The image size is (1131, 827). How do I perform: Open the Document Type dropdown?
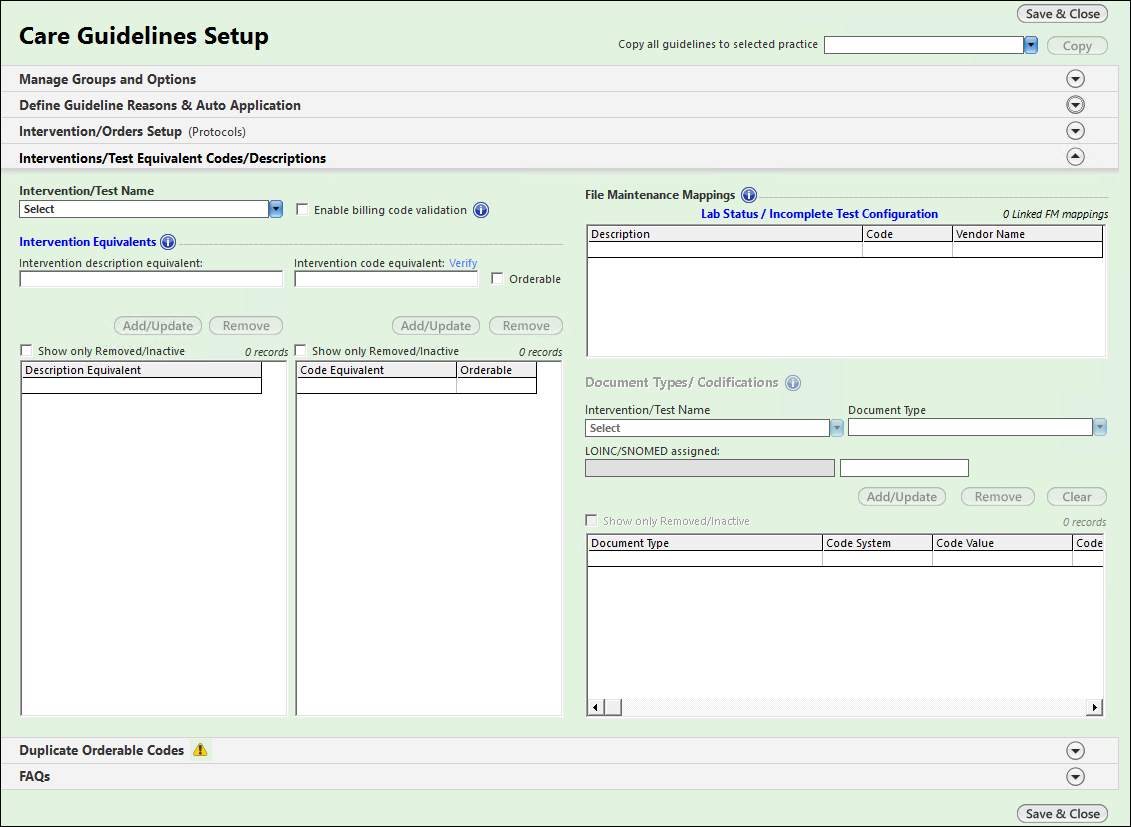(1100, 428)
